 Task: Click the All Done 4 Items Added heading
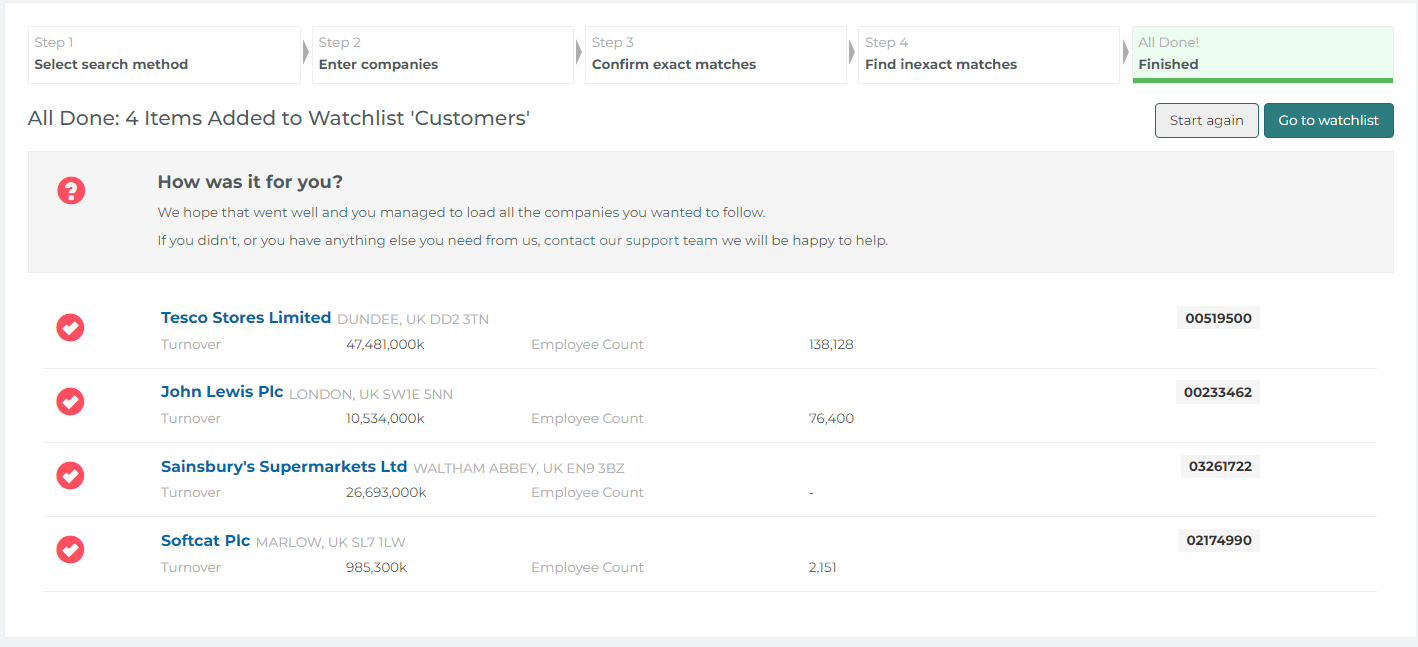279,118
